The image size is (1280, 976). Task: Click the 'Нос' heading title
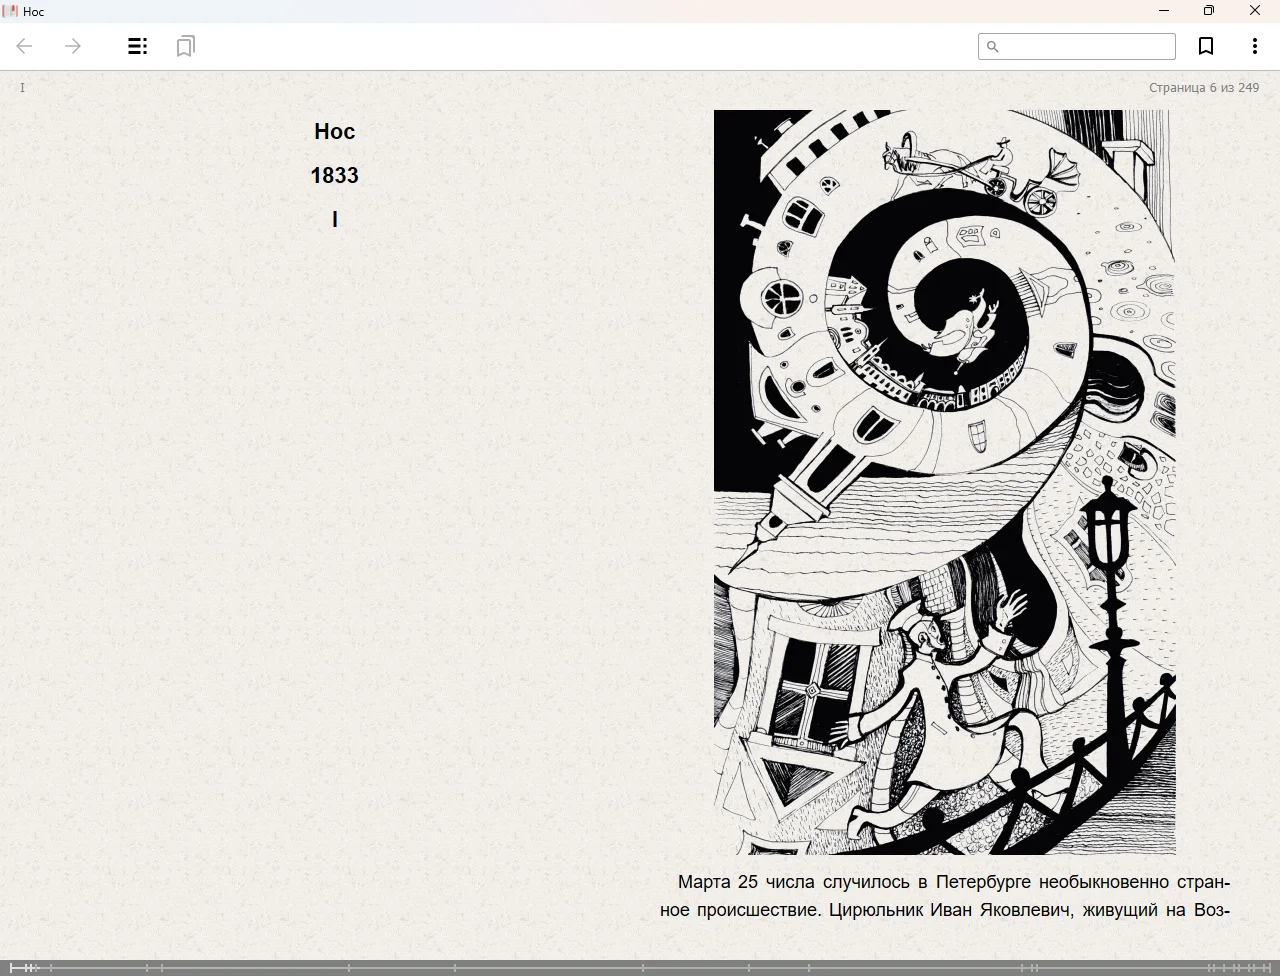334,131
